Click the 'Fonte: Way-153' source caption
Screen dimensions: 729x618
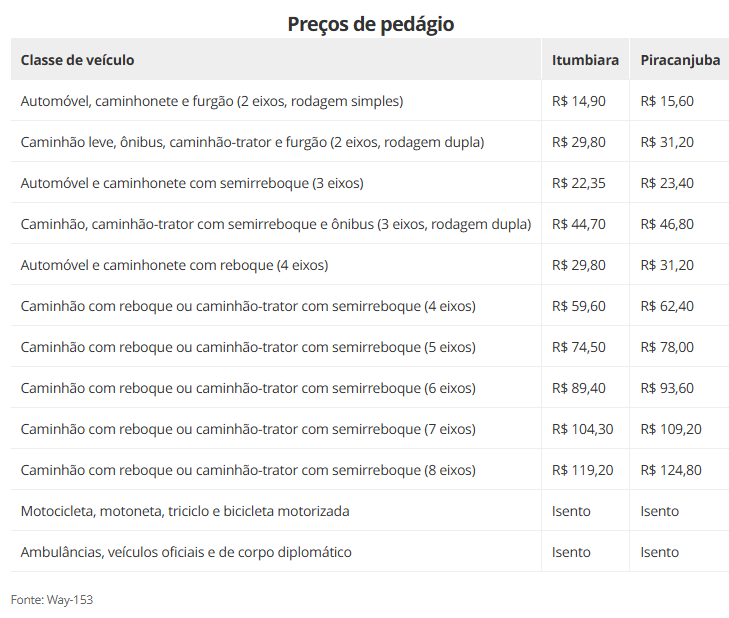pyautogui.click(x=52, y=599)
